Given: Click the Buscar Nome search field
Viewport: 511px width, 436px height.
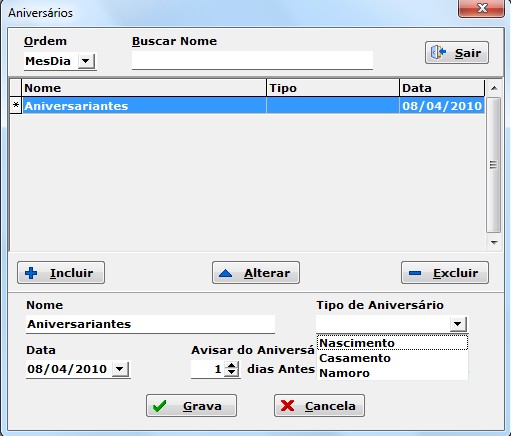Looking at the screenshot, I should pyautogui.click(x=252, y=60).
